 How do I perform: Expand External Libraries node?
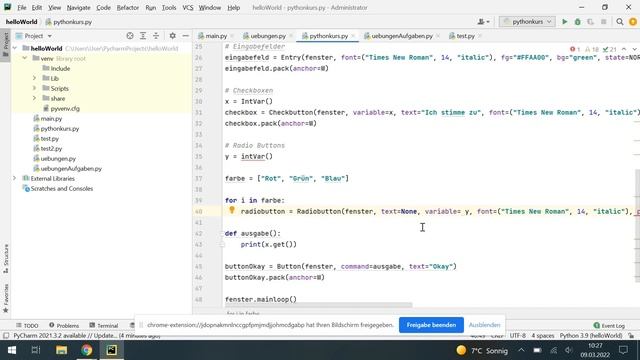(15, 178)
